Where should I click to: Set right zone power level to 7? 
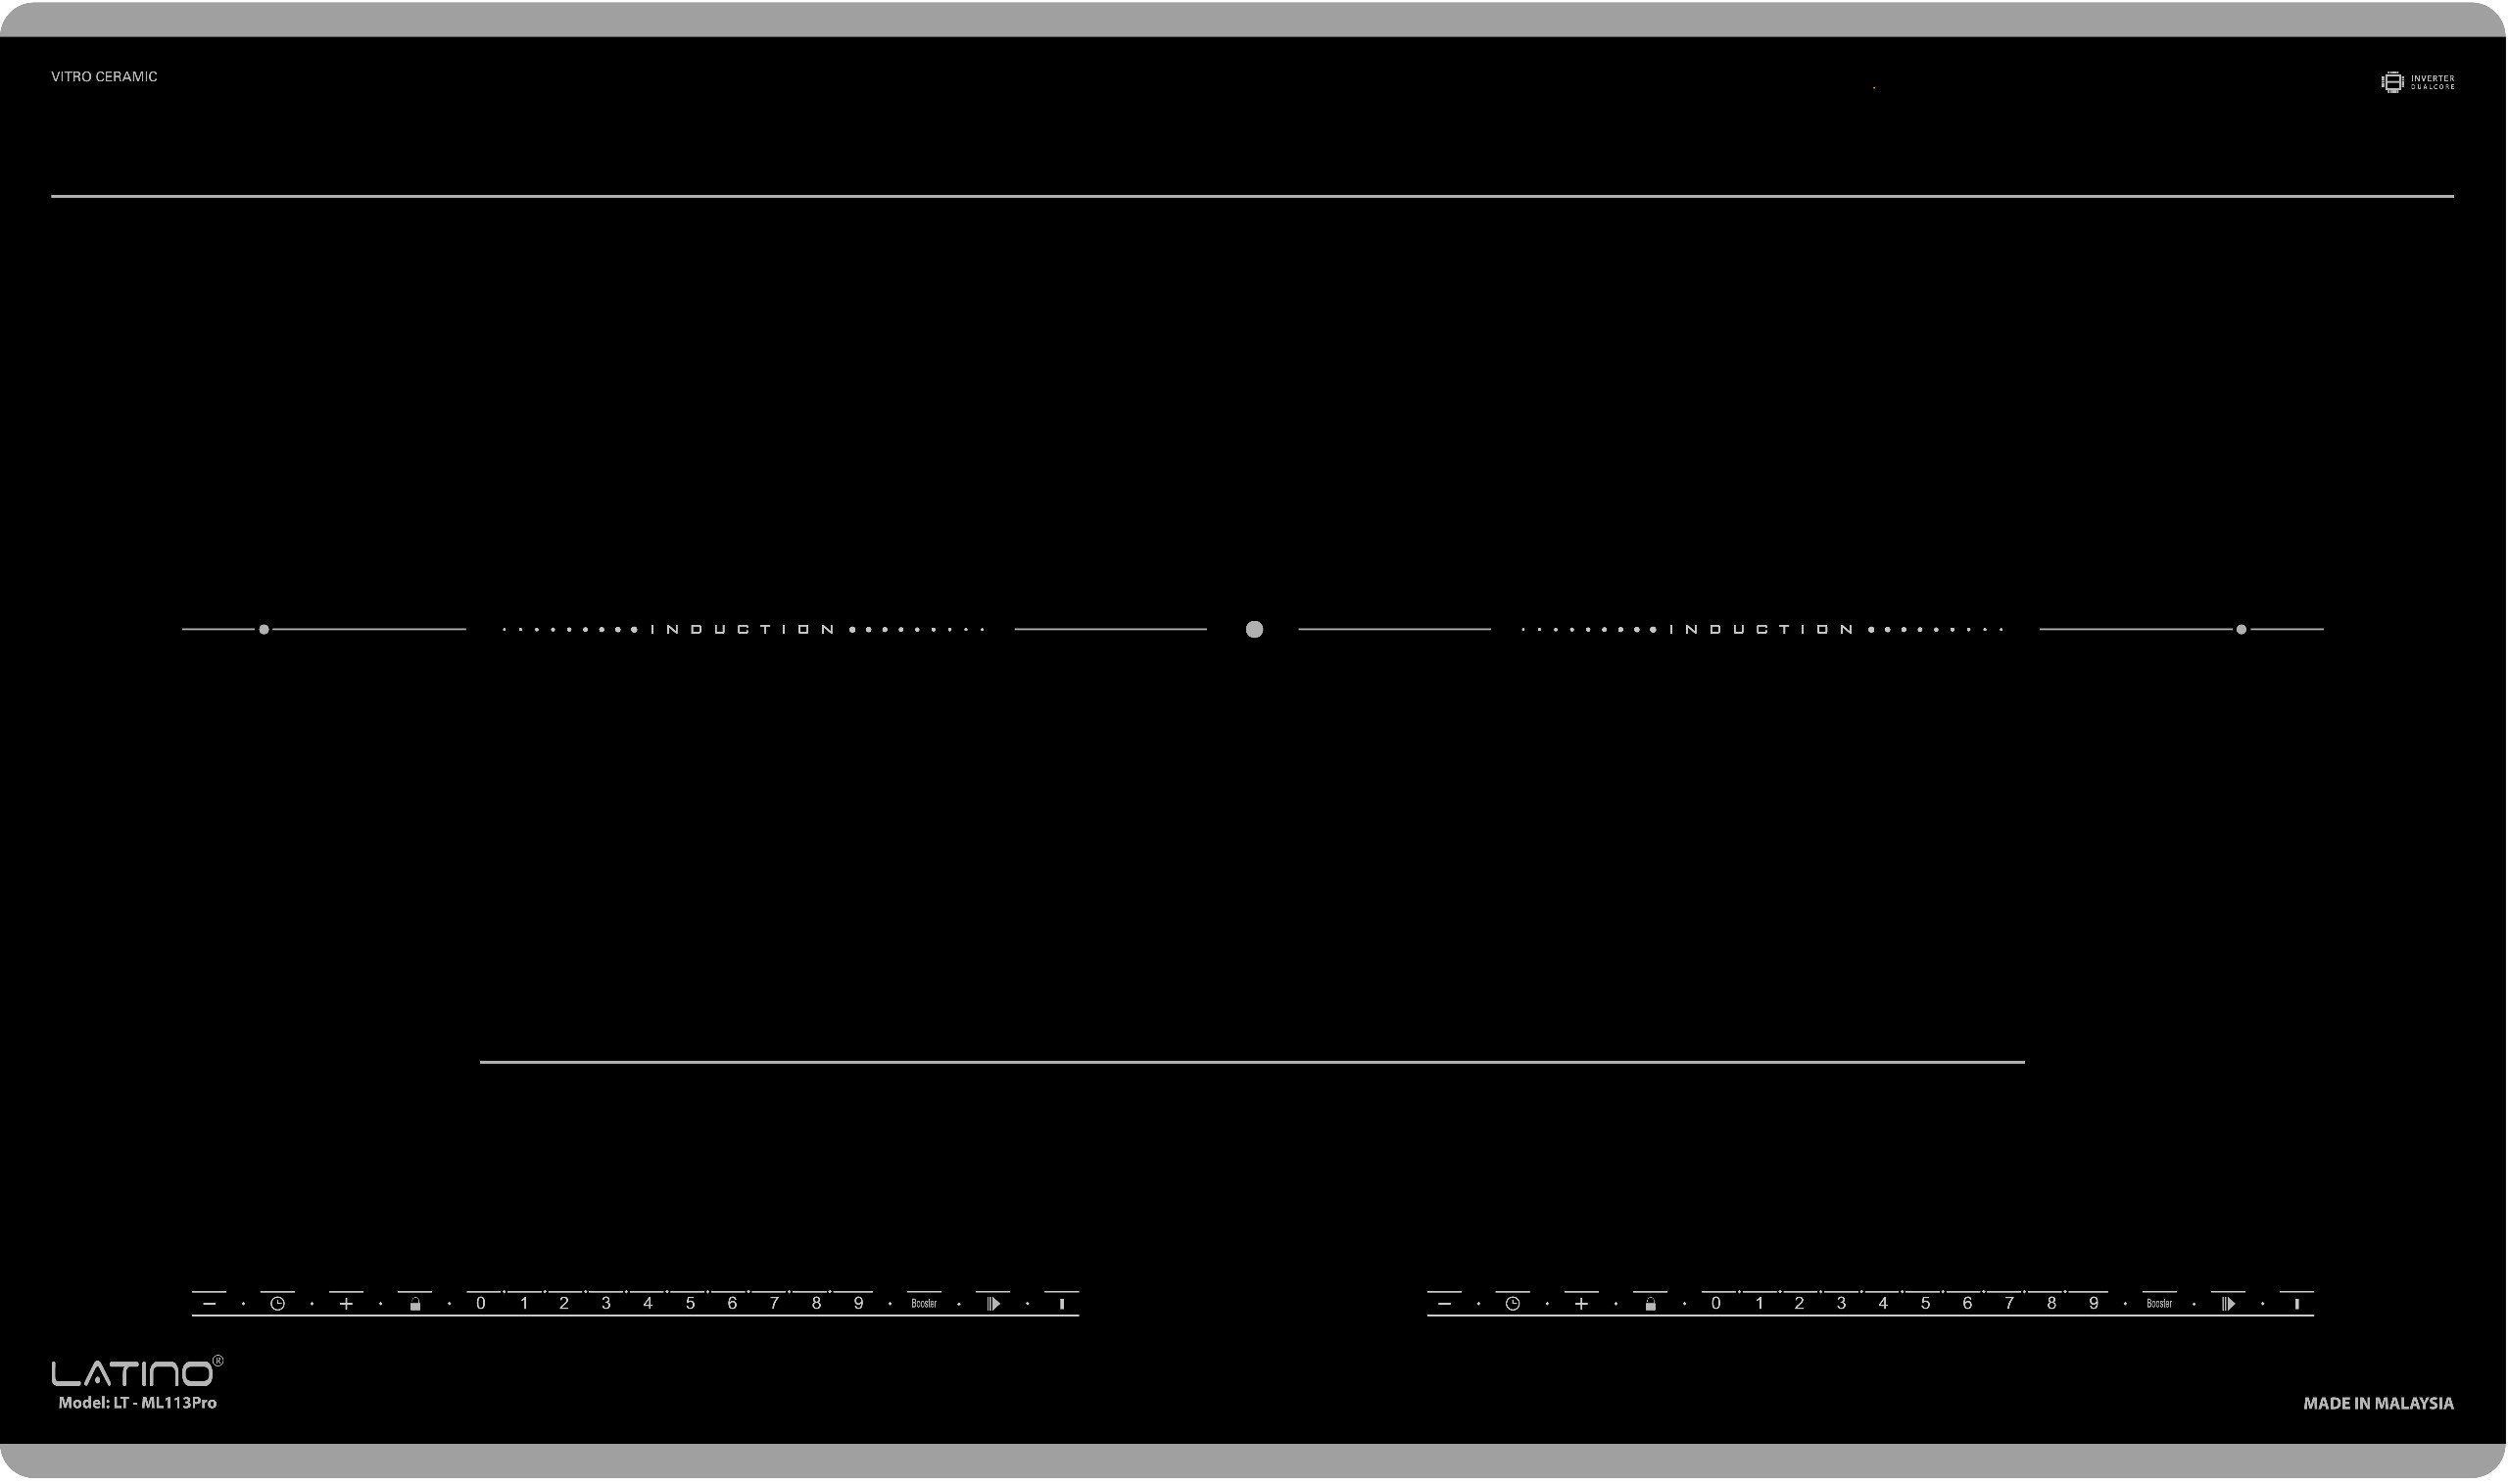coord(2009,1304)
